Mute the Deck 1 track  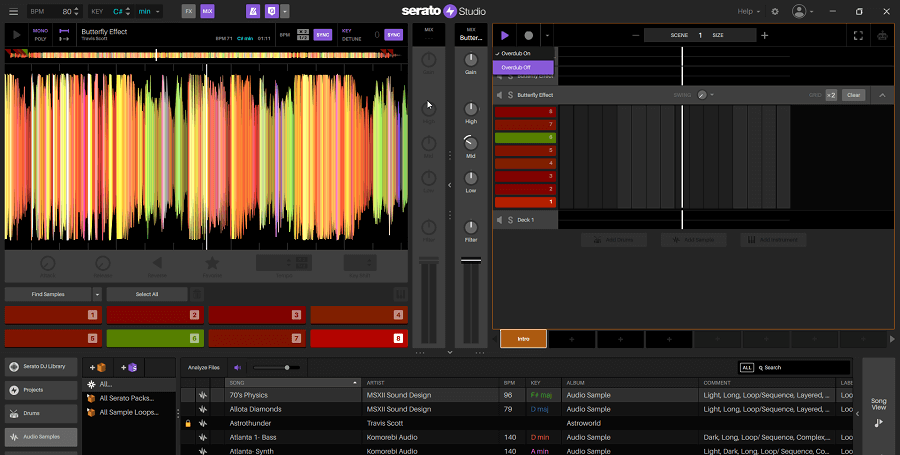click(499, 220)
